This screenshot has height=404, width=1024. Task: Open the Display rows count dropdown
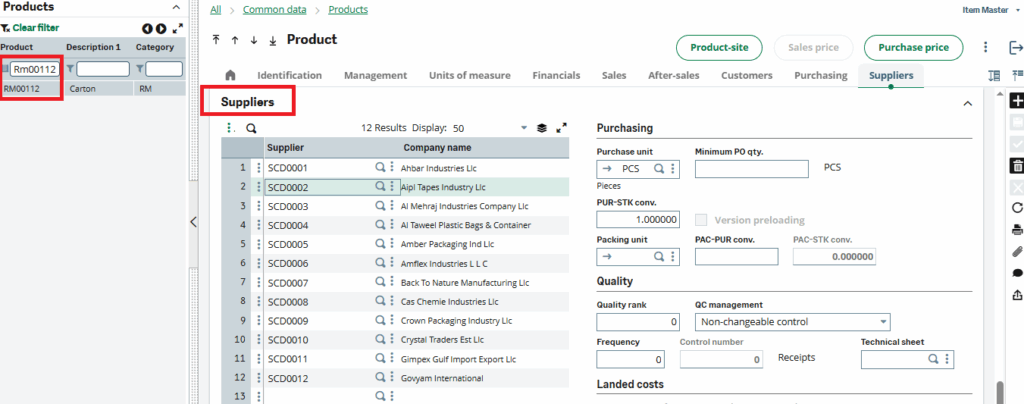point(523,128)
